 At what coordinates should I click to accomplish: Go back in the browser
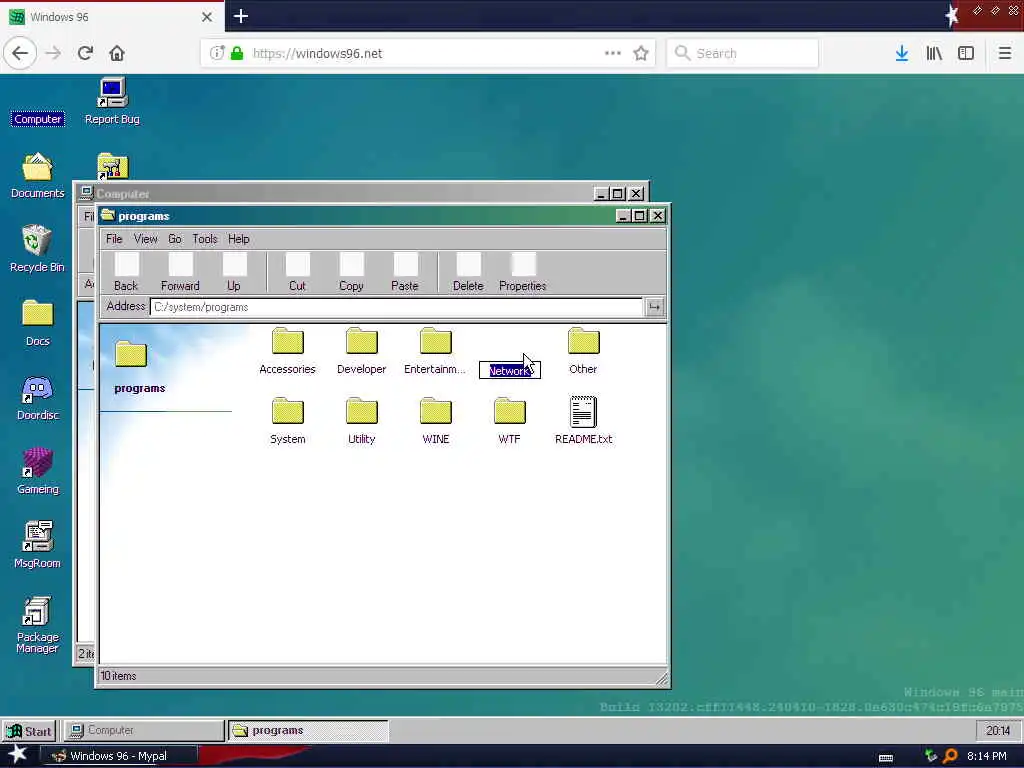(x=20, y=53)
